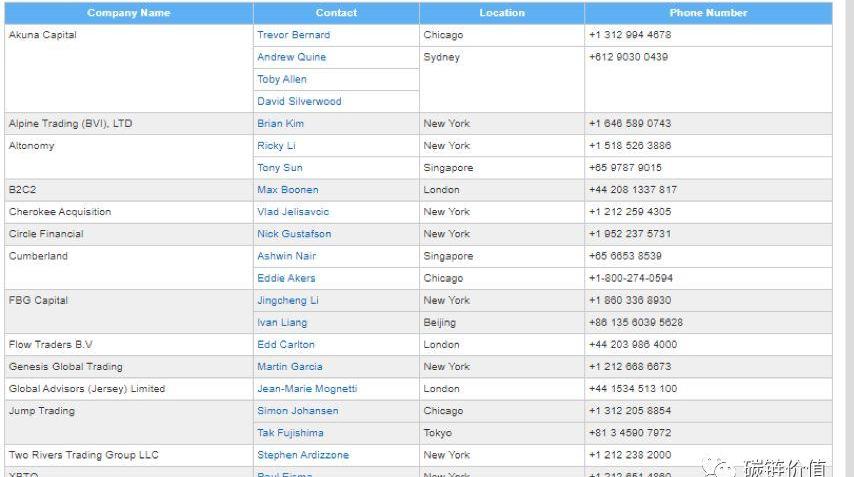This screenshot has height=477, width=854.
Task: Open Tony Sun contact link
Action: click(x=279, y=168)
